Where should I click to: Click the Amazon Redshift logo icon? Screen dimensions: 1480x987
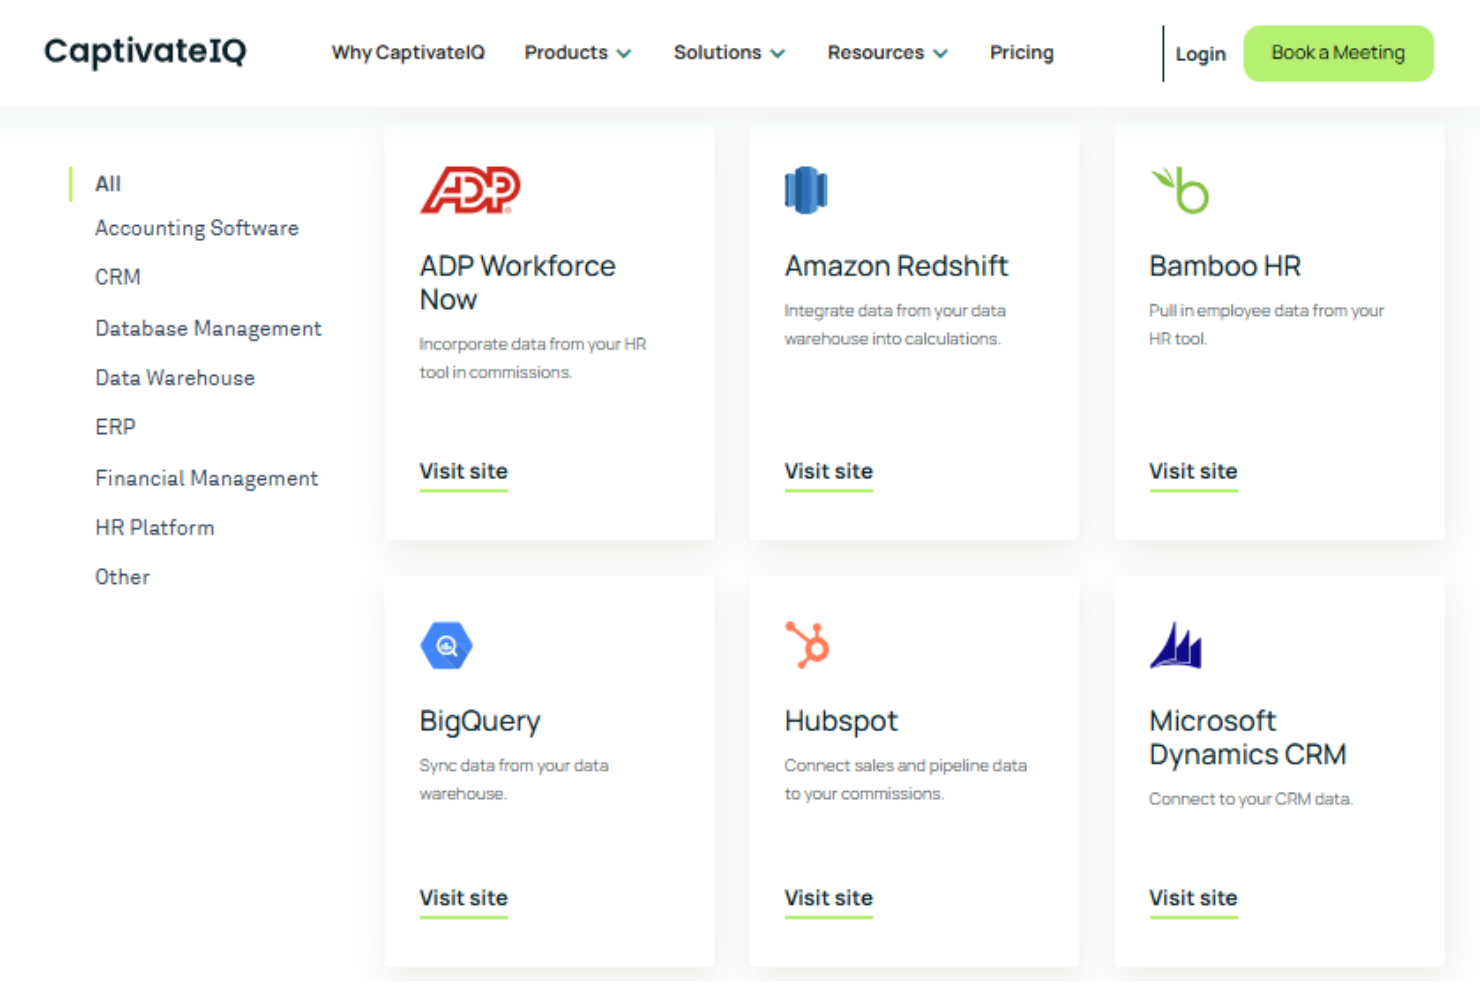[806, 190]
